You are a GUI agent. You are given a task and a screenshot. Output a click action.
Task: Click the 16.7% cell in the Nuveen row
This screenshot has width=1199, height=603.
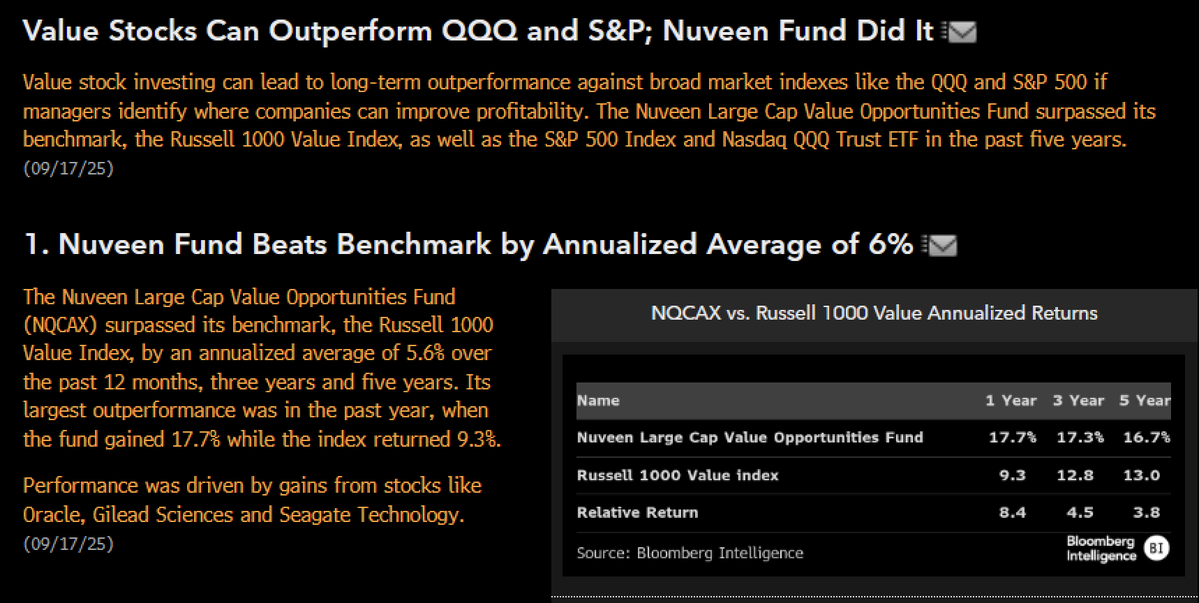click(1146, 438)
